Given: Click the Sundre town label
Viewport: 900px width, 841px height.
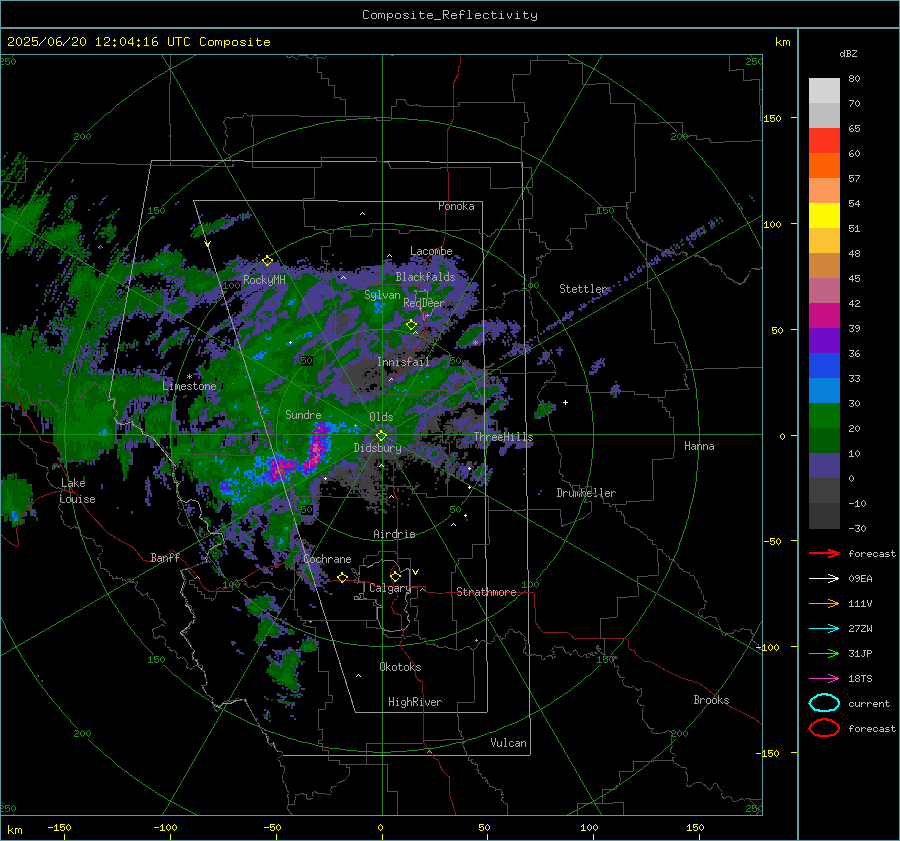Looking at the screenshot, I should (303, 415).
